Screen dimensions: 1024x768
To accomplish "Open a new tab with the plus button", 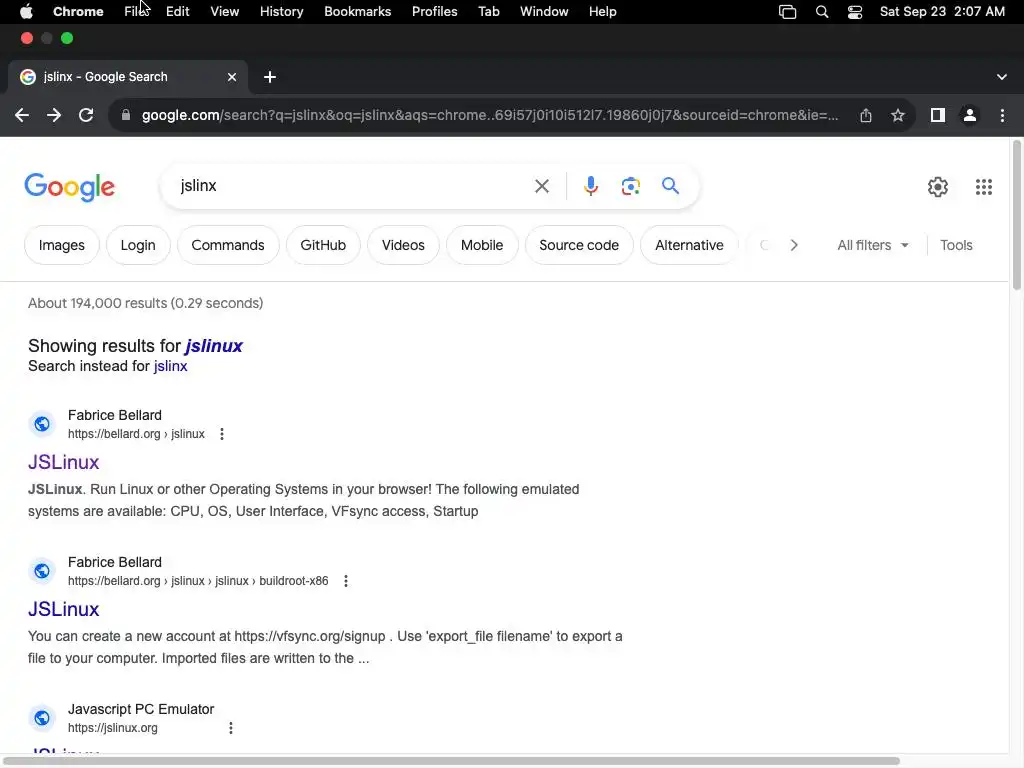I will pos(270,77).
